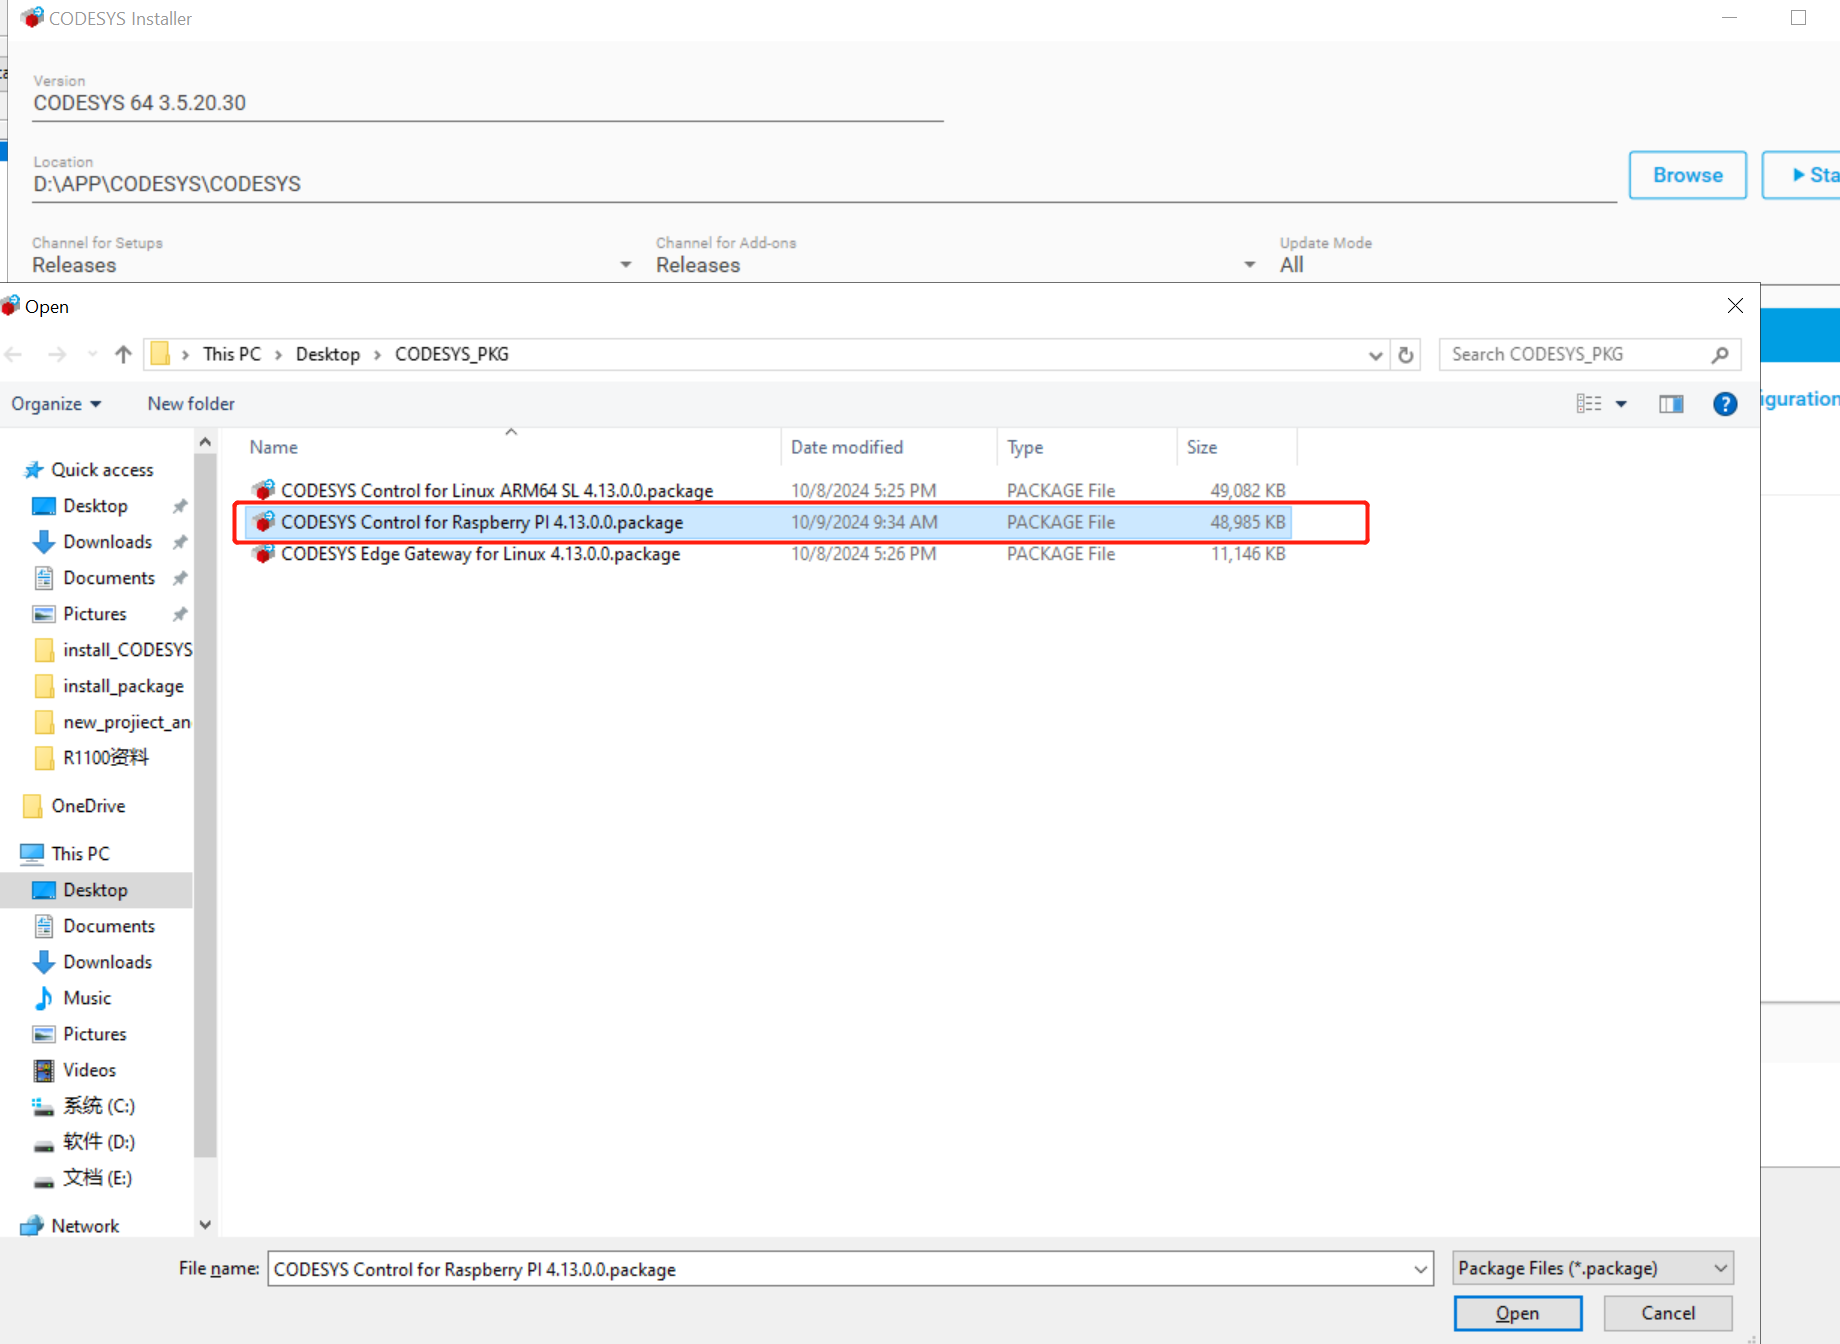This screenshot has height=1344, width=1840.
Task: Click the Forward navigation arrow
Action: (57, 354)
